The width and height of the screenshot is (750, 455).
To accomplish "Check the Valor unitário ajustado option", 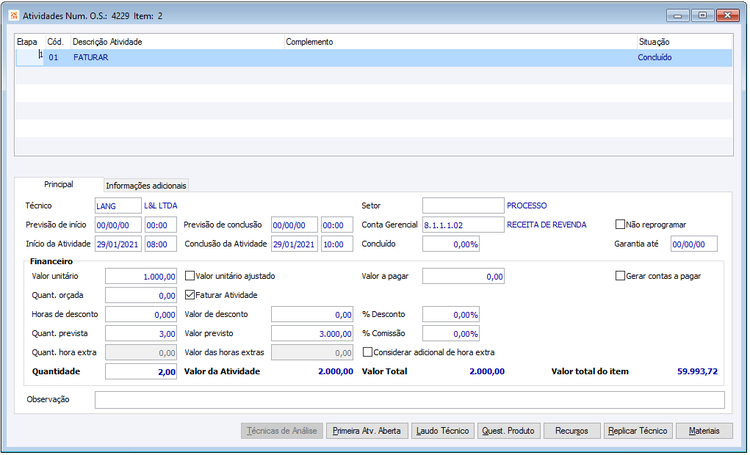I will [192, 275].
